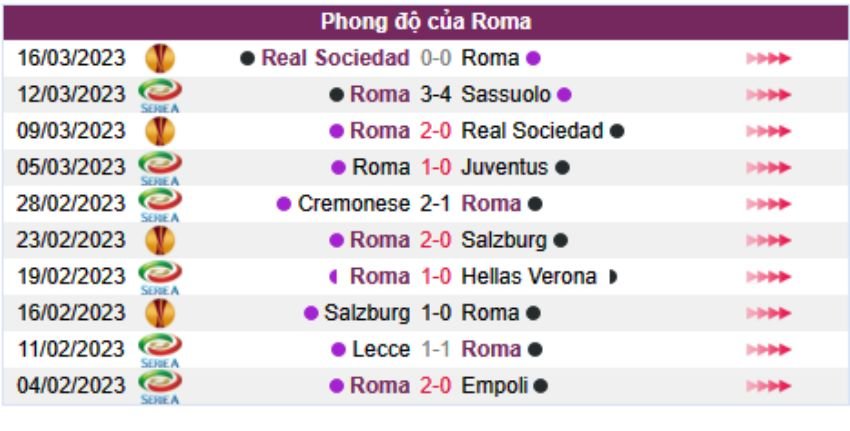Click the Europa League icon beside 16/02/2023
The width and height of the screenshot is (850, 431).
[x=159, y=313]
